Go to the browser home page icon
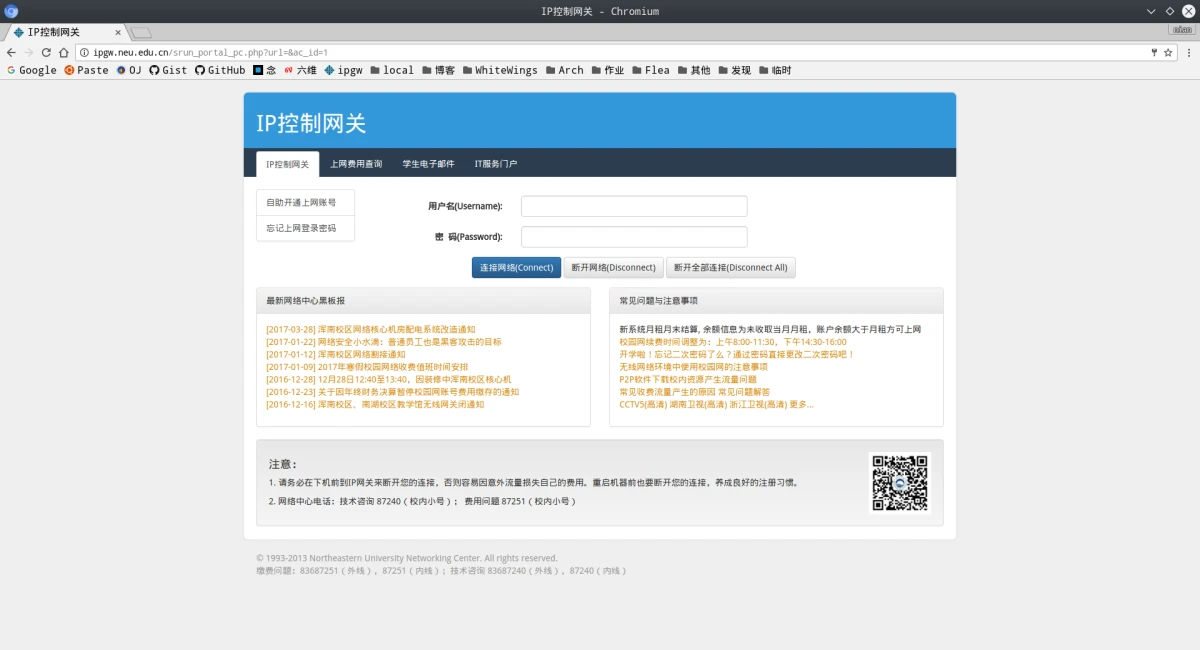Viewport: 1200px width, 650px height. 64,52
